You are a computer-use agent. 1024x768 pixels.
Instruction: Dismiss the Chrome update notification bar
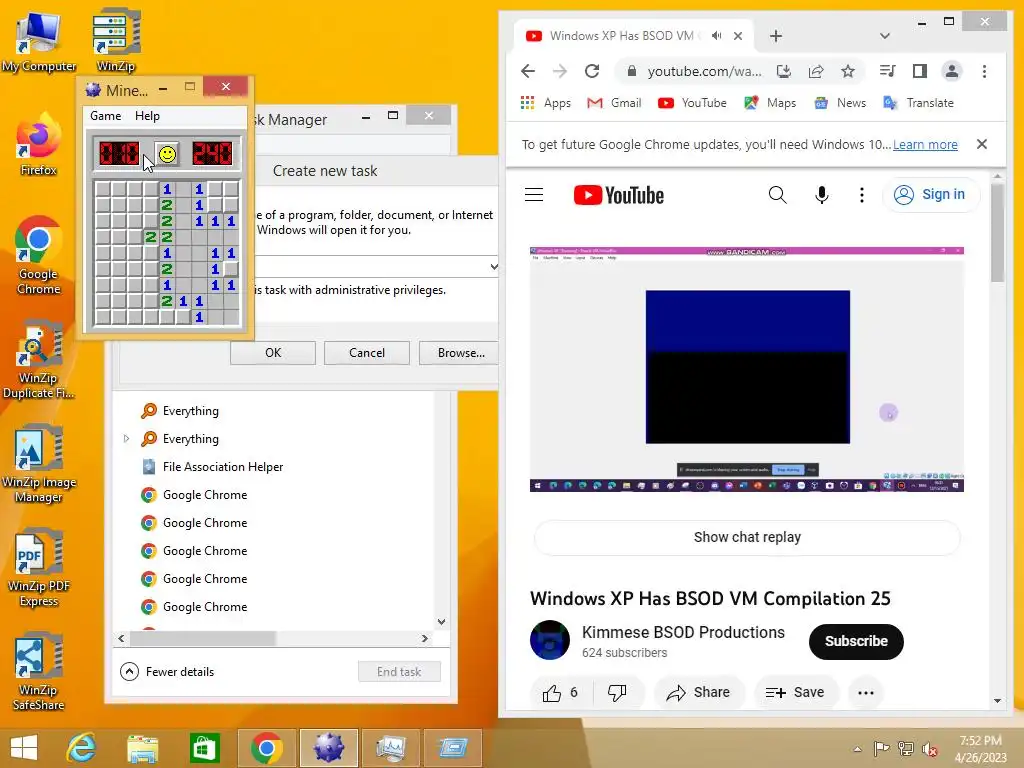point(982,144)
